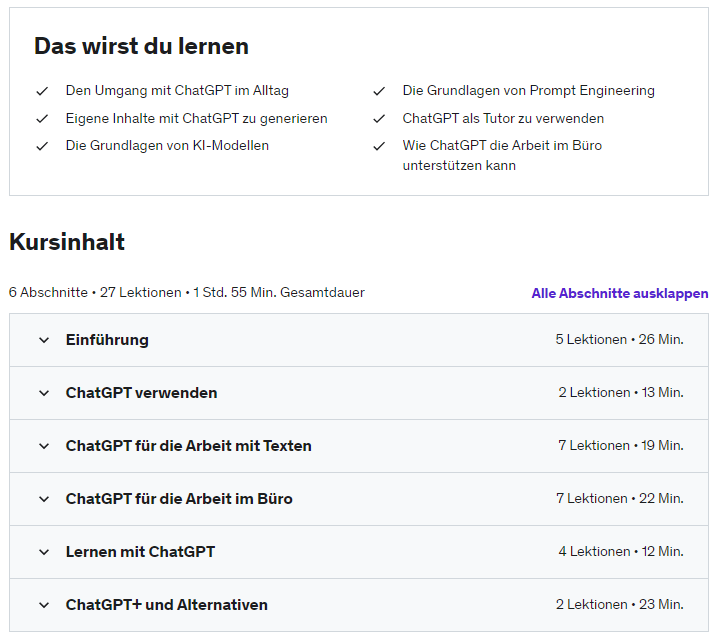
Task: Expand the Einführung section chevron
Action: click(44, 340)
